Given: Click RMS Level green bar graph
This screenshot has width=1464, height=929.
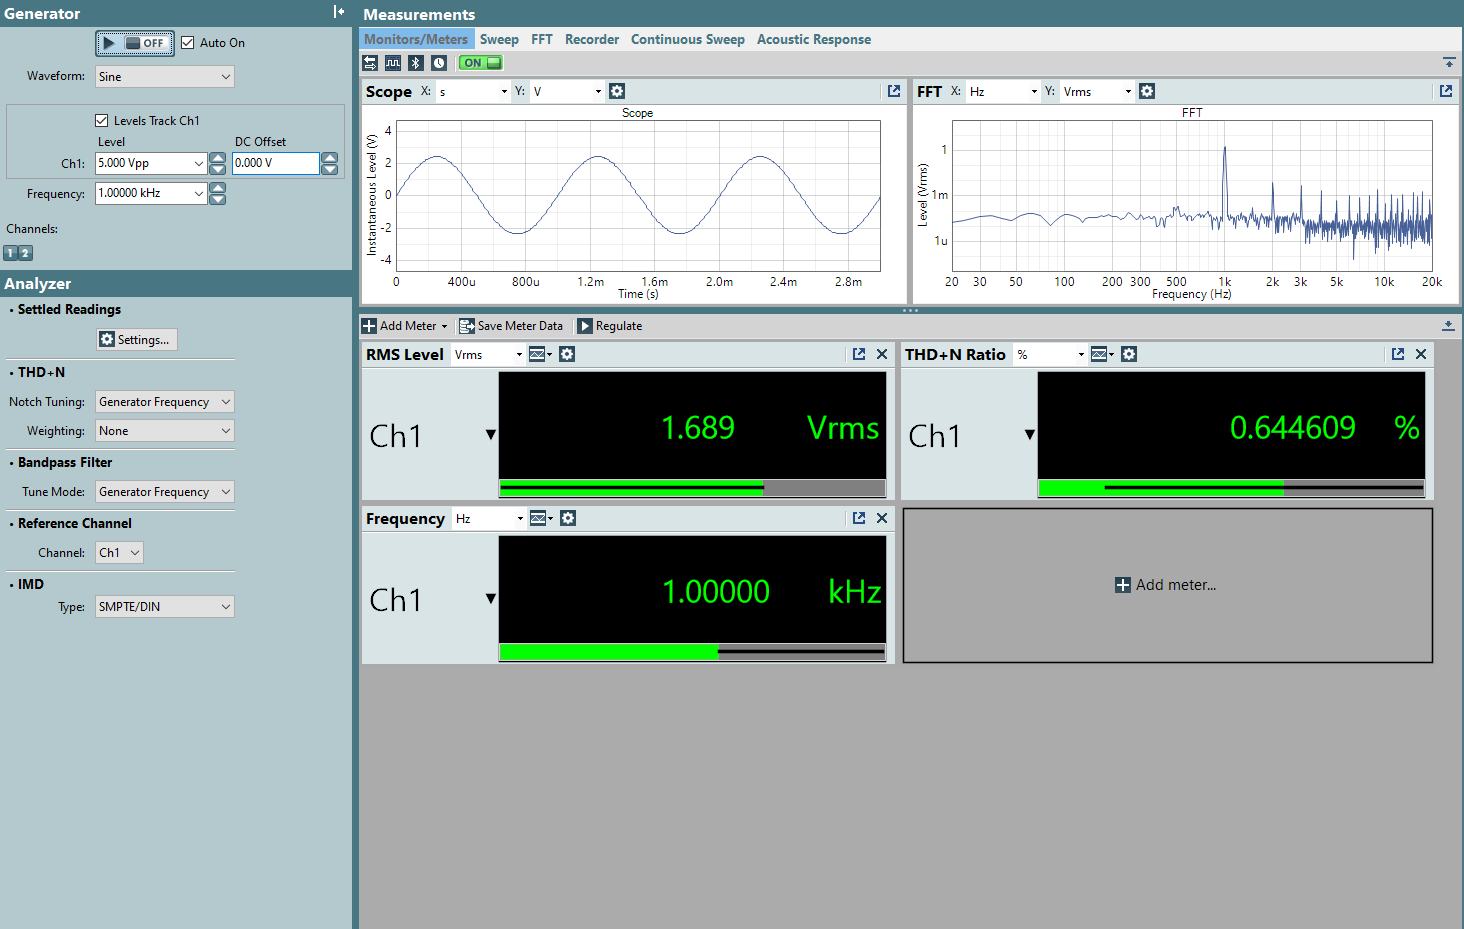Looking at the screenshot, I should click(692, 488).
